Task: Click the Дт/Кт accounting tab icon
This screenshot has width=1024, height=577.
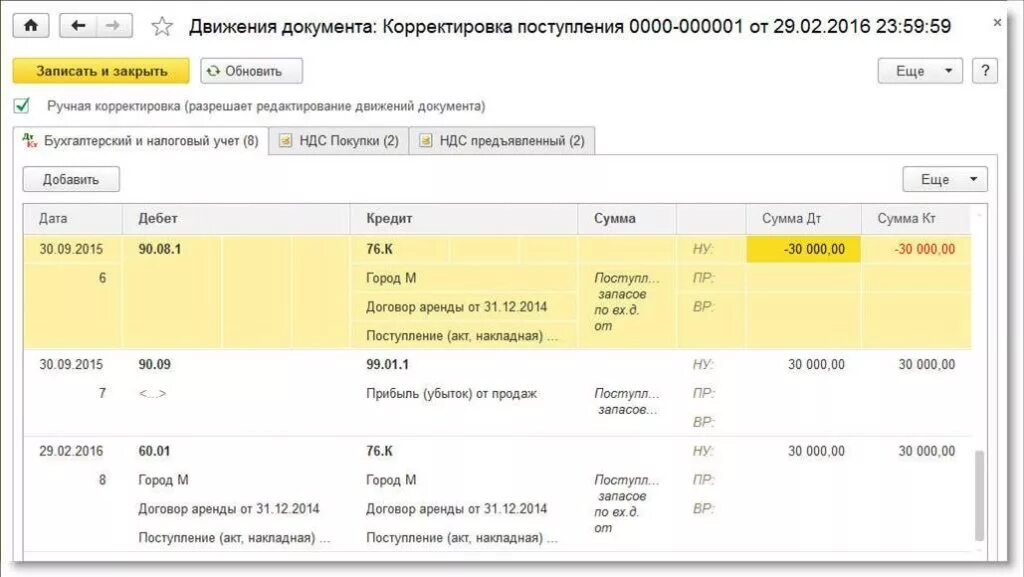Action: (x=30, y=140)
